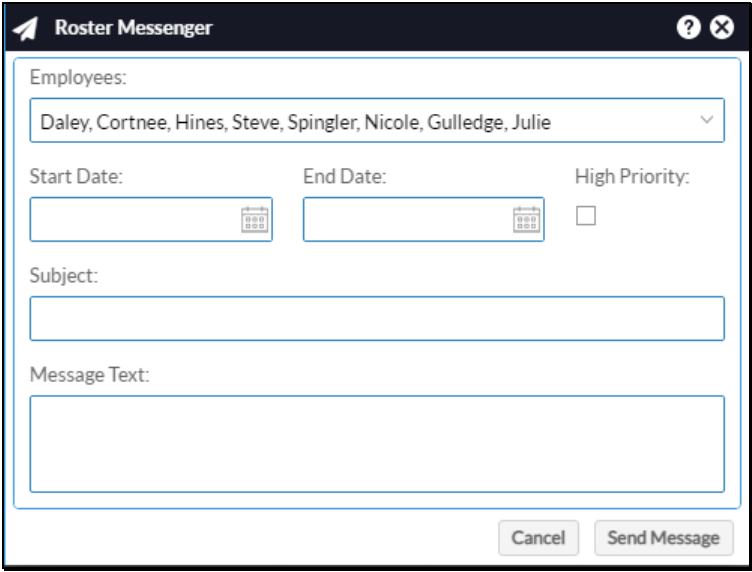Open the End Date calendar picker icon
The image size is (752, 572).
point(527,220)
